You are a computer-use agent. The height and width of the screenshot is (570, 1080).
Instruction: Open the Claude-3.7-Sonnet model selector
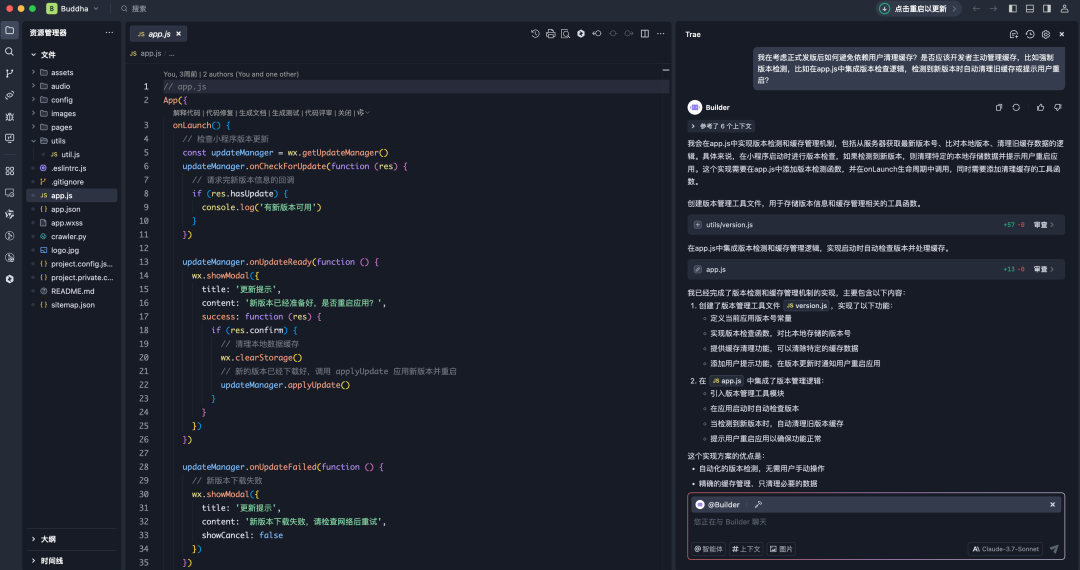point(1005,549)
